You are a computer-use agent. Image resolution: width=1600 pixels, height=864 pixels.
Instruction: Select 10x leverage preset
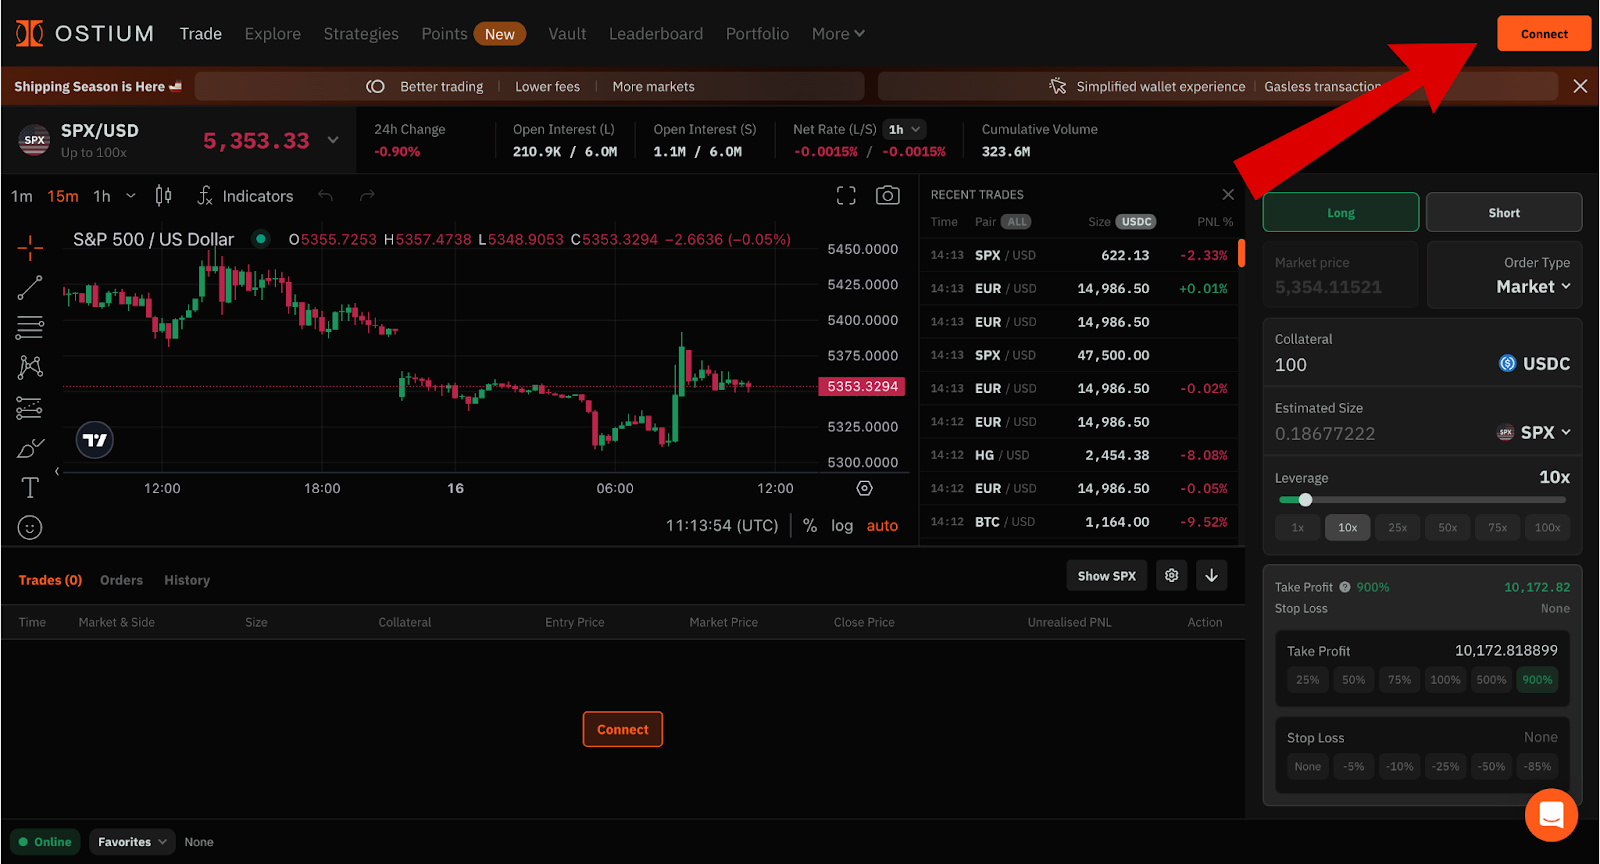point(1348,527)
